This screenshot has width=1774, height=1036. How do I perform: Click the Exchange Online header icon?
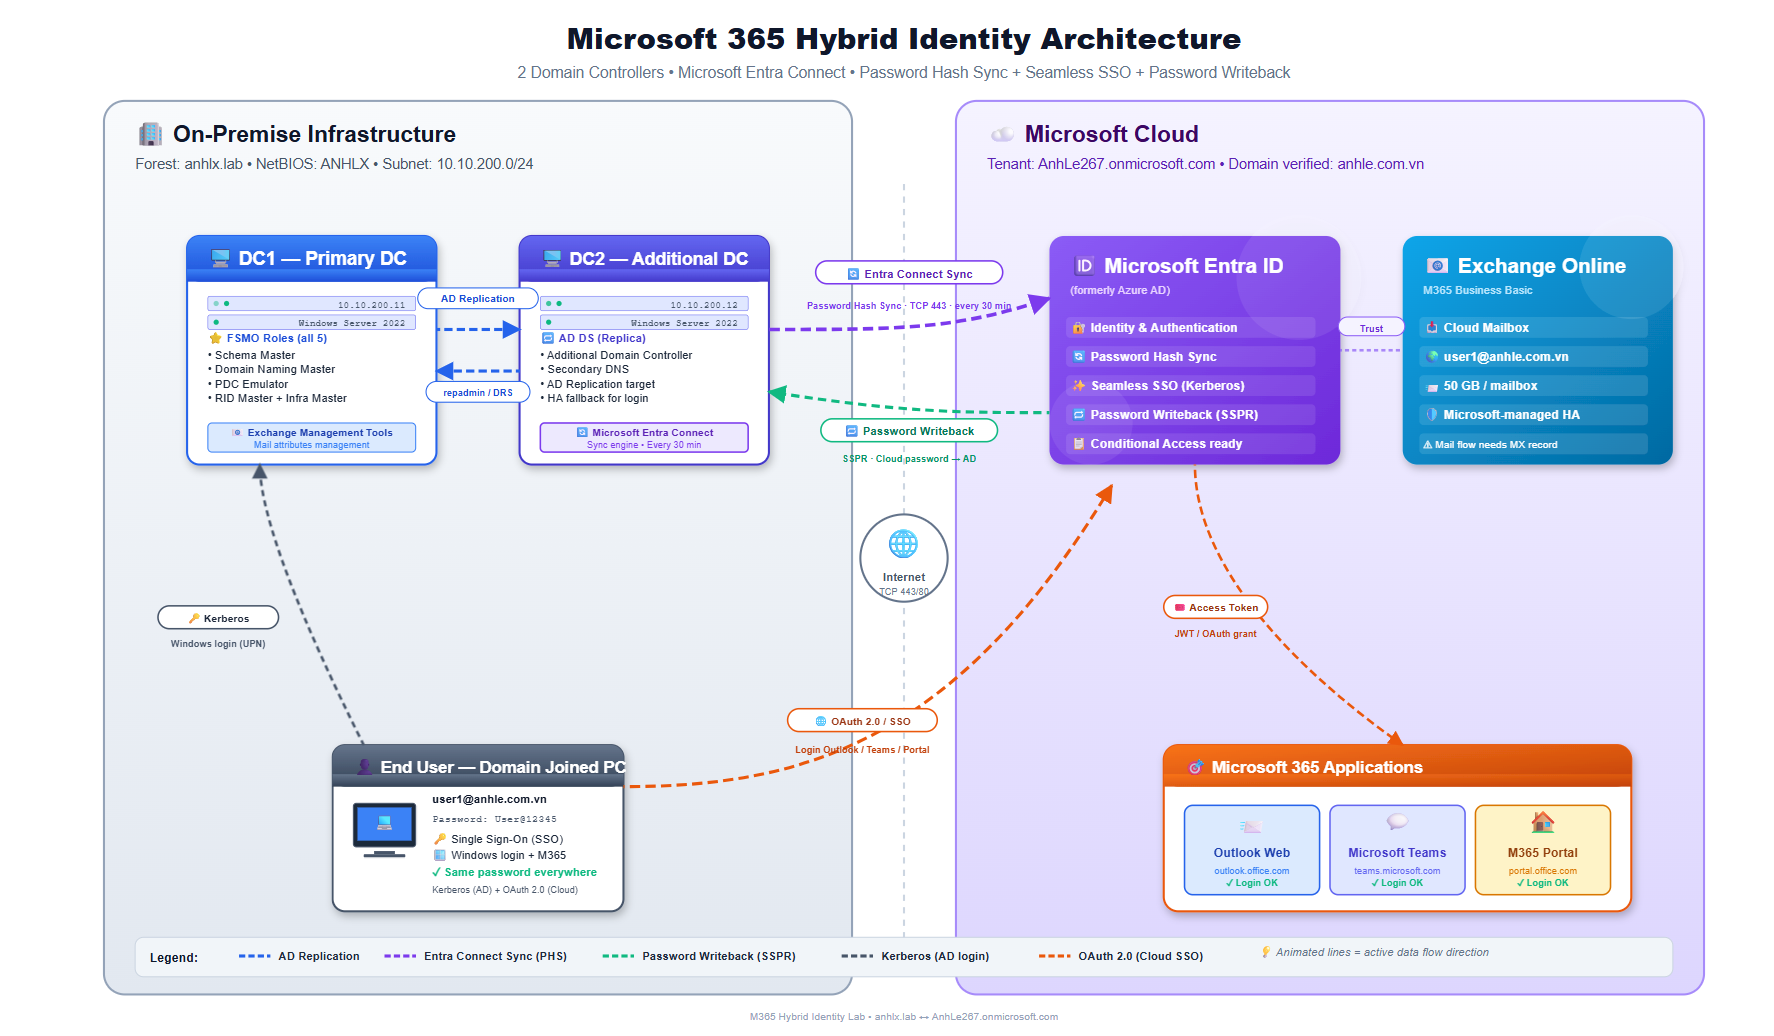(x=1437, y=266)
